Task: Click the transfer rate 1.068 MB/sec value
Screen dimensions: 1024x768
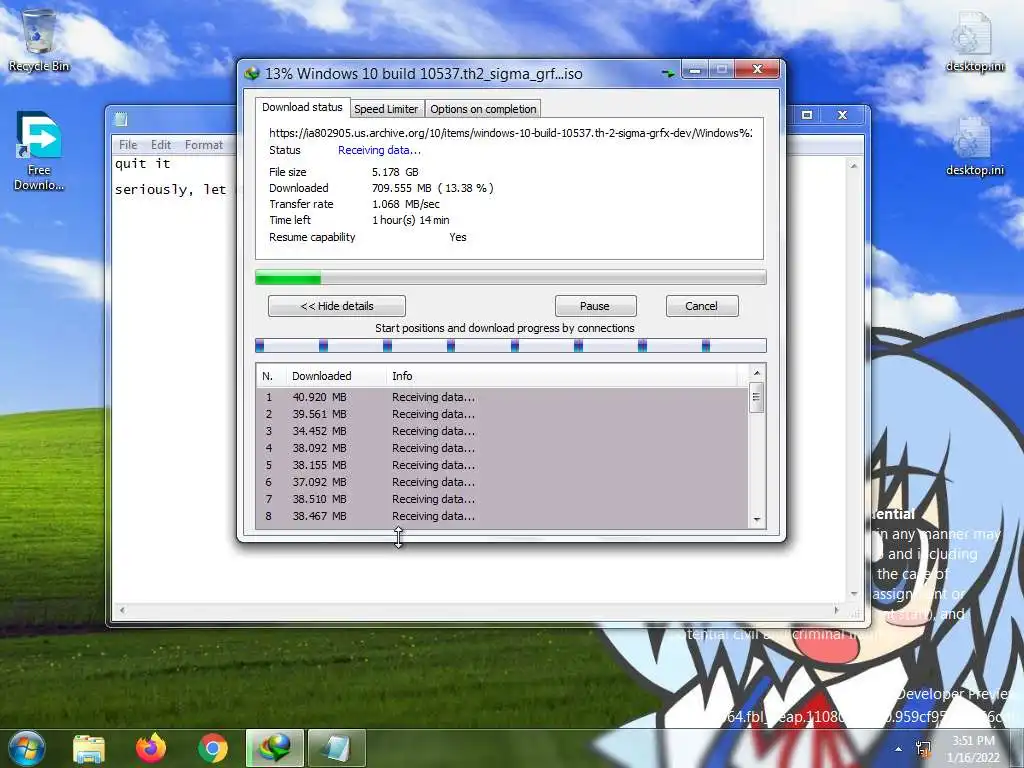Action: (406, 204)
